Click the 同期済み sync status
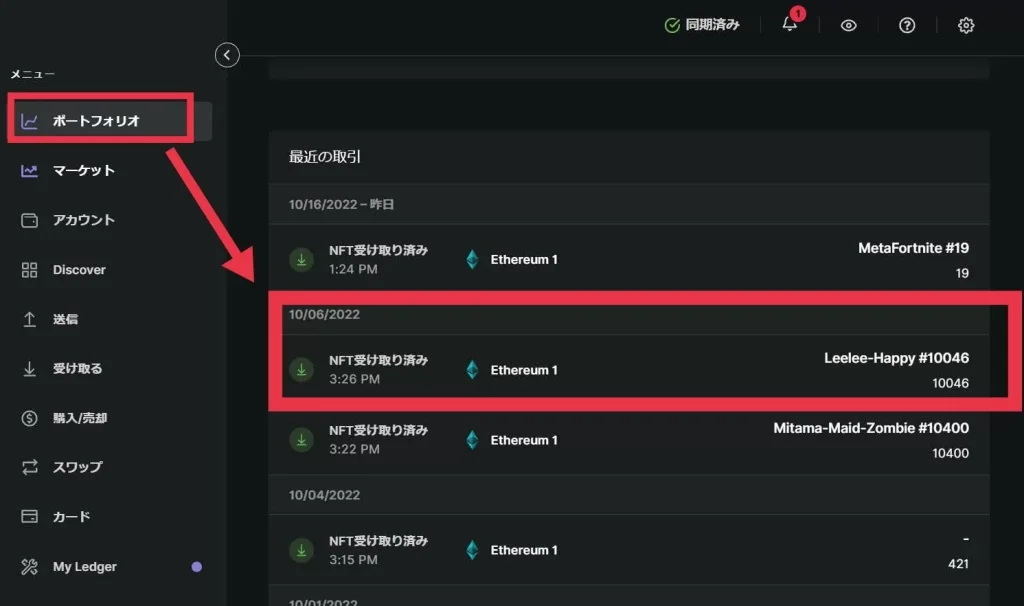The width and height of the screenshot is (1024, 606). (x=702, y=25)
